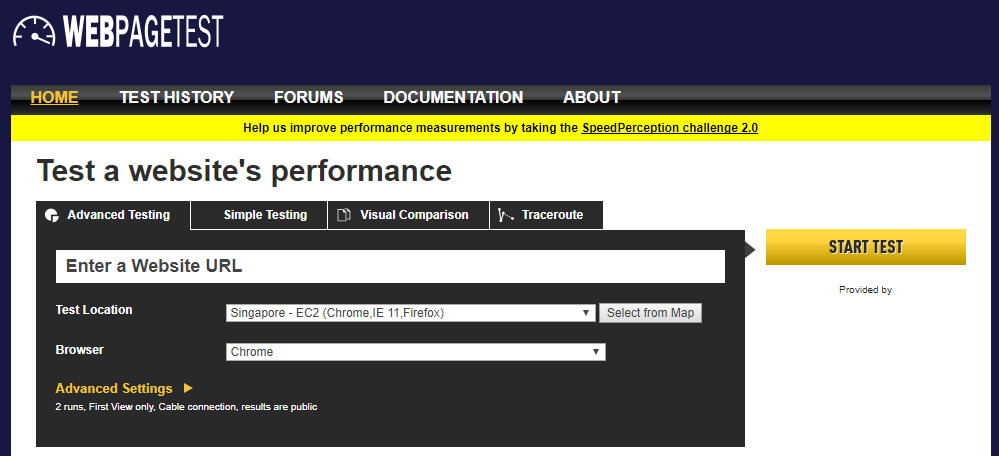Viewport: 999px width, 456px height.
Task: Expand the Advanced Settings section
Action: (x=114, y=388)
